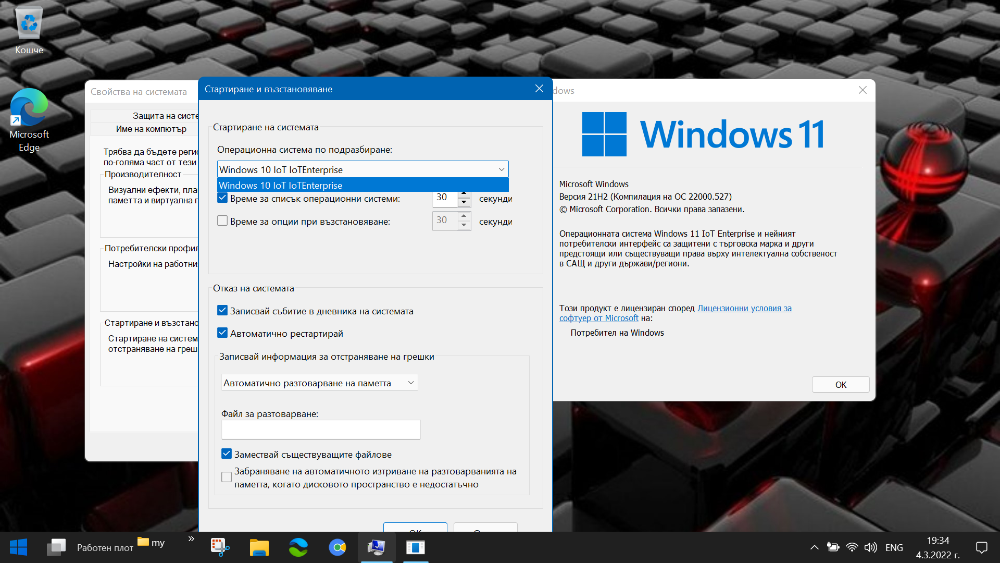Select 'Windows 10 IoT IoTEnterprise' list option
The width and height of the screenshot is (1000, 563).
pyautogui.click(x=363, y=186)
